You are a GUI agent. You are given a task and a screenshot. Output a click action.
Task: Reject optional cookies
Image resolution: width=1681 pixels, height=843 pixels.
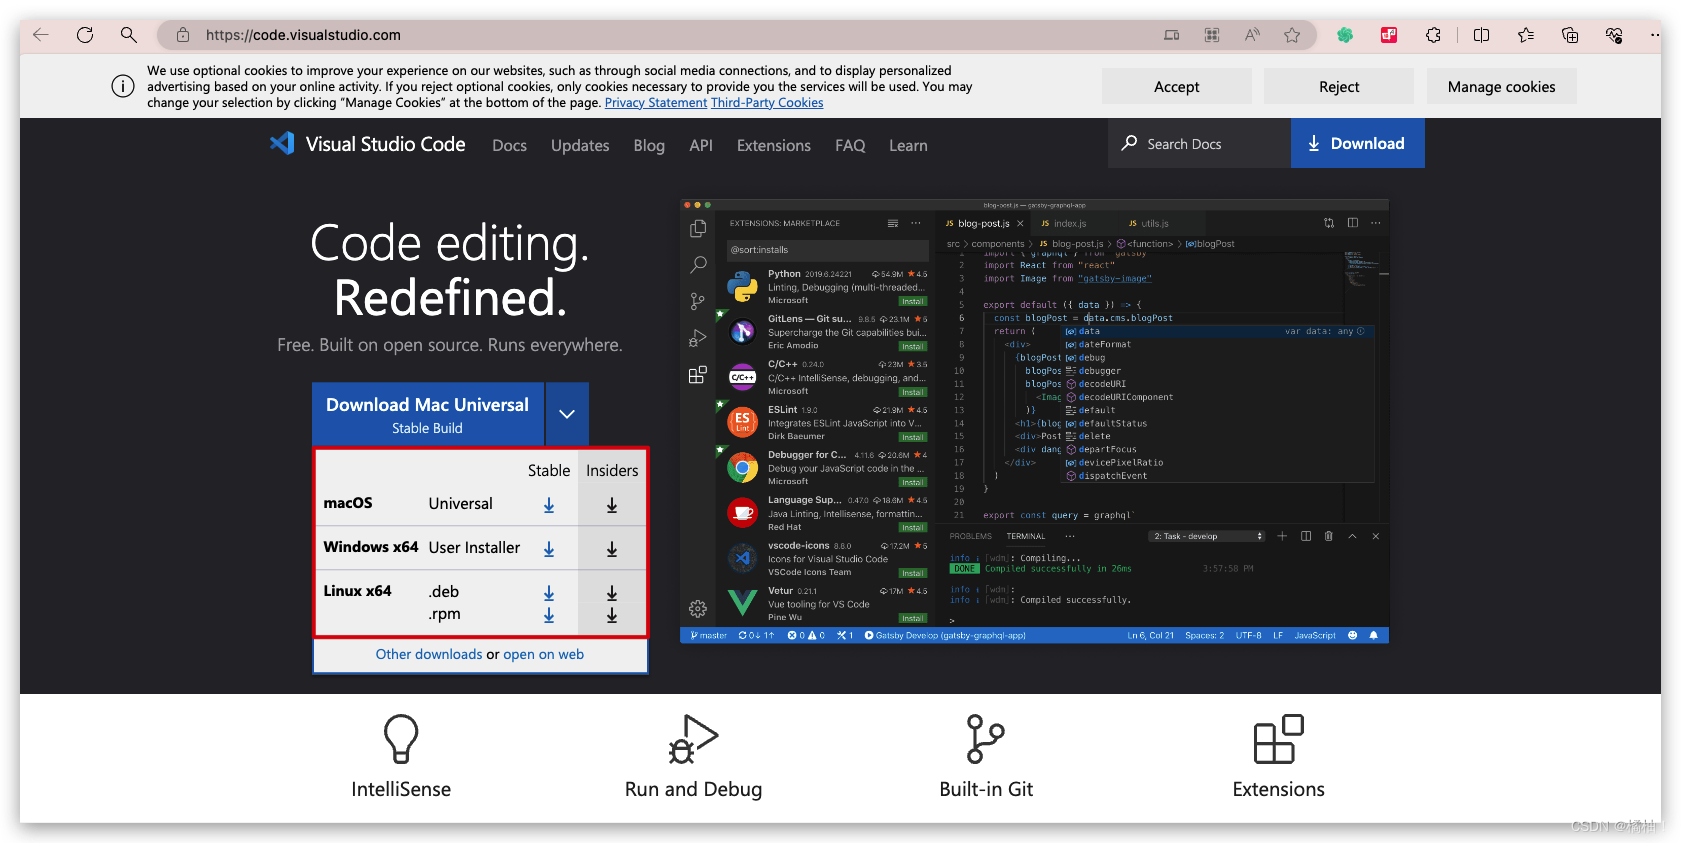pos(1339,87)
